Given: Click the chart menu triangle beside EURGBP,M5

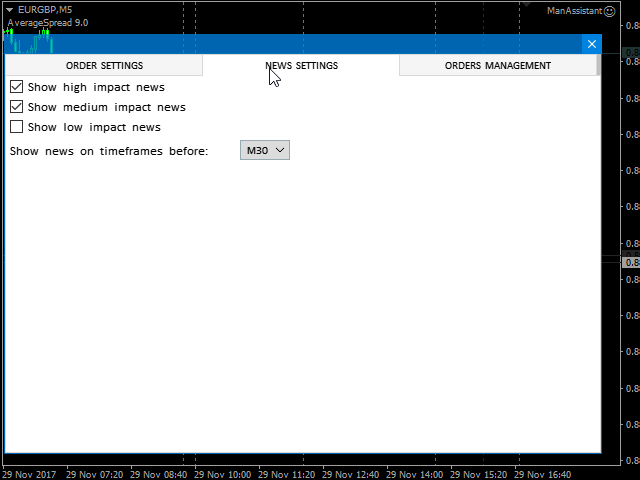Looking at the screenshot, I should point(9,9).
